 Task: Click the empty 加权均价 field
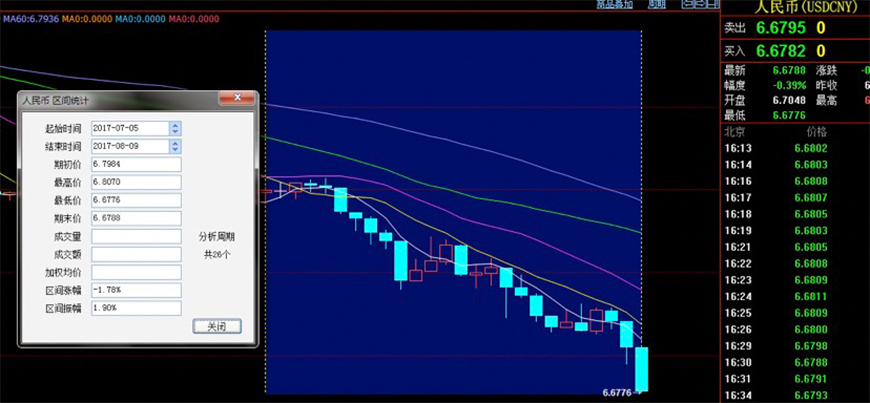[x=134, y=272]
